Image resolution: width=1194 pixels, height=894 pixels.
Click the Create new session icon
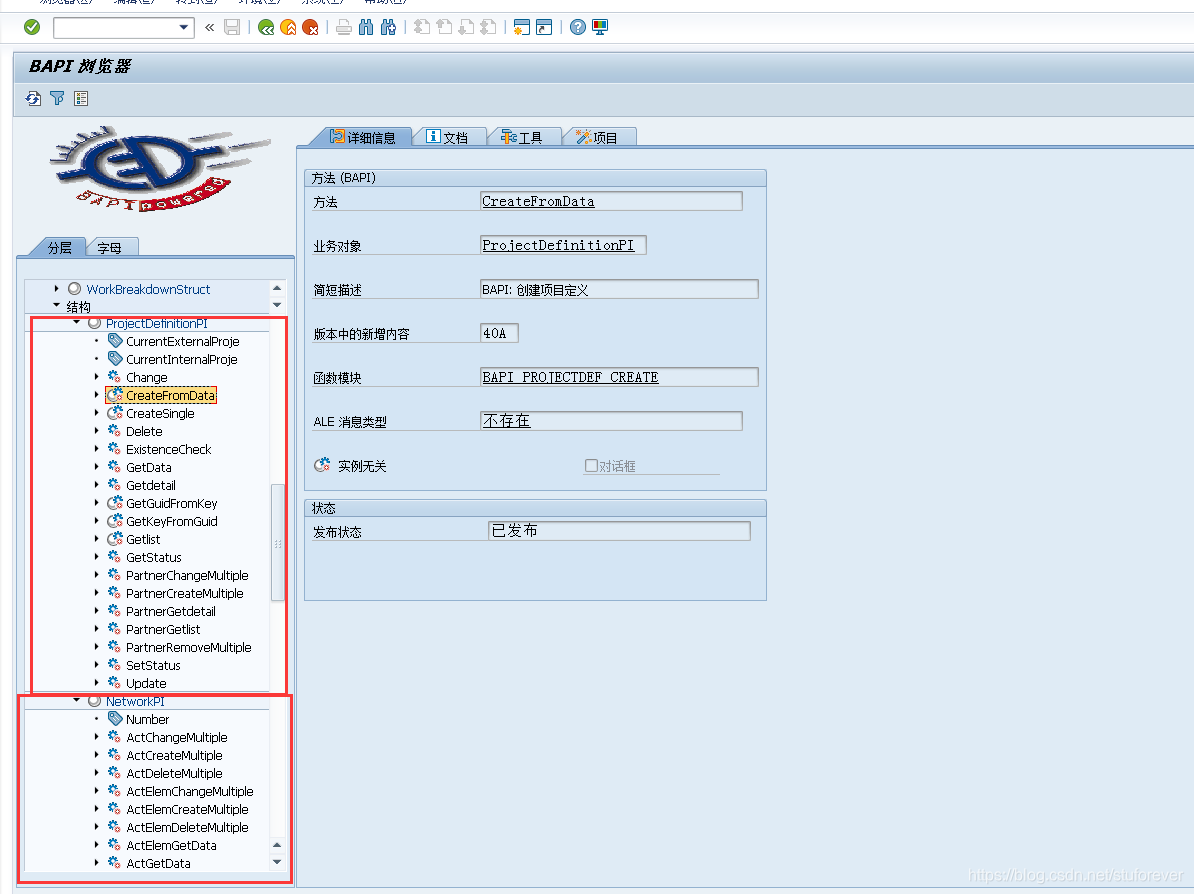522,27
